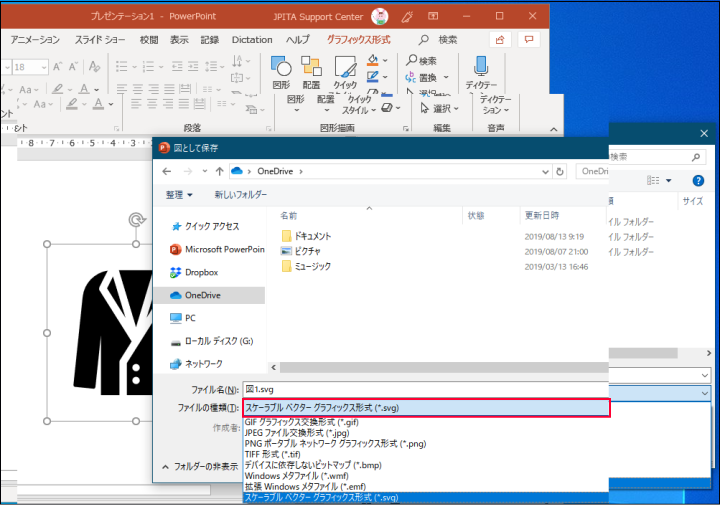
Task: Switch to the グラフィックス形式 ribbon tab
Action: [x=359, y=40]
